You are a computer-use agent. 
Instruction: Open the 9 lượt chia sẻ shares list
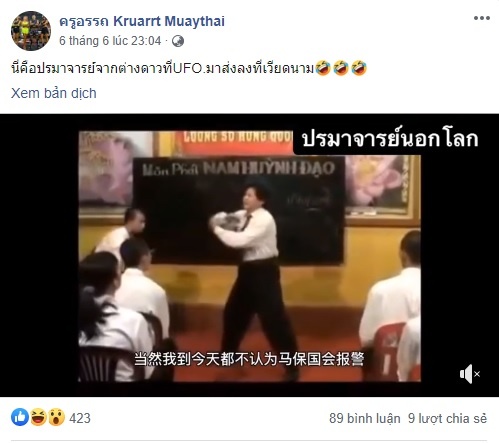(x=448, y=418)
